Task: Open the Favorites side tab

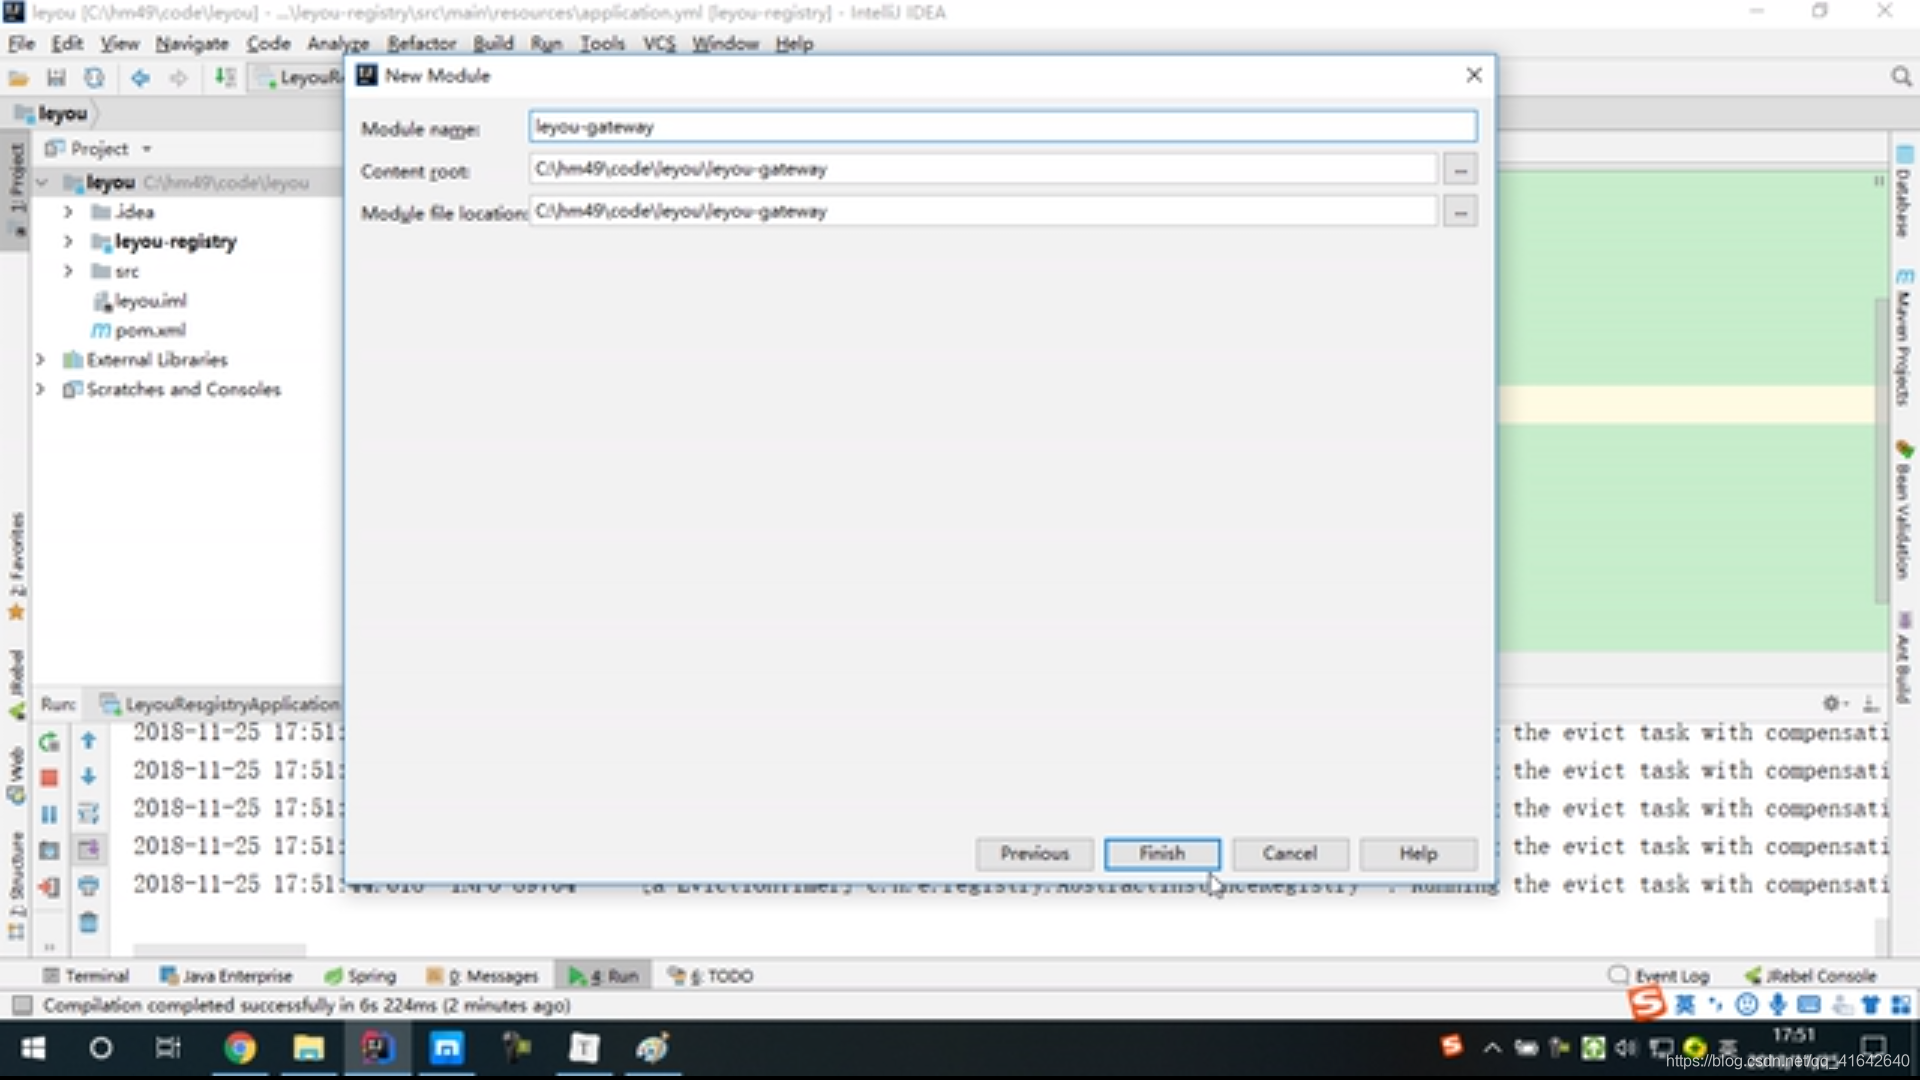Action: pyautogui.click(x=16, y=567)
